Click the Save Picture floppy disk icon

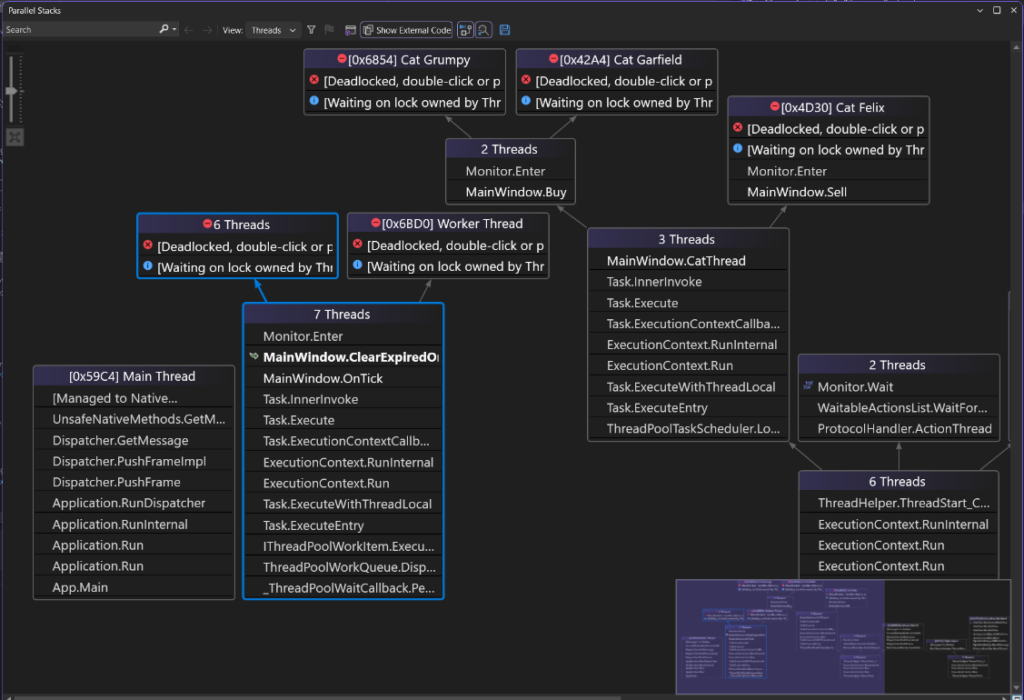(x=504, y=29)
